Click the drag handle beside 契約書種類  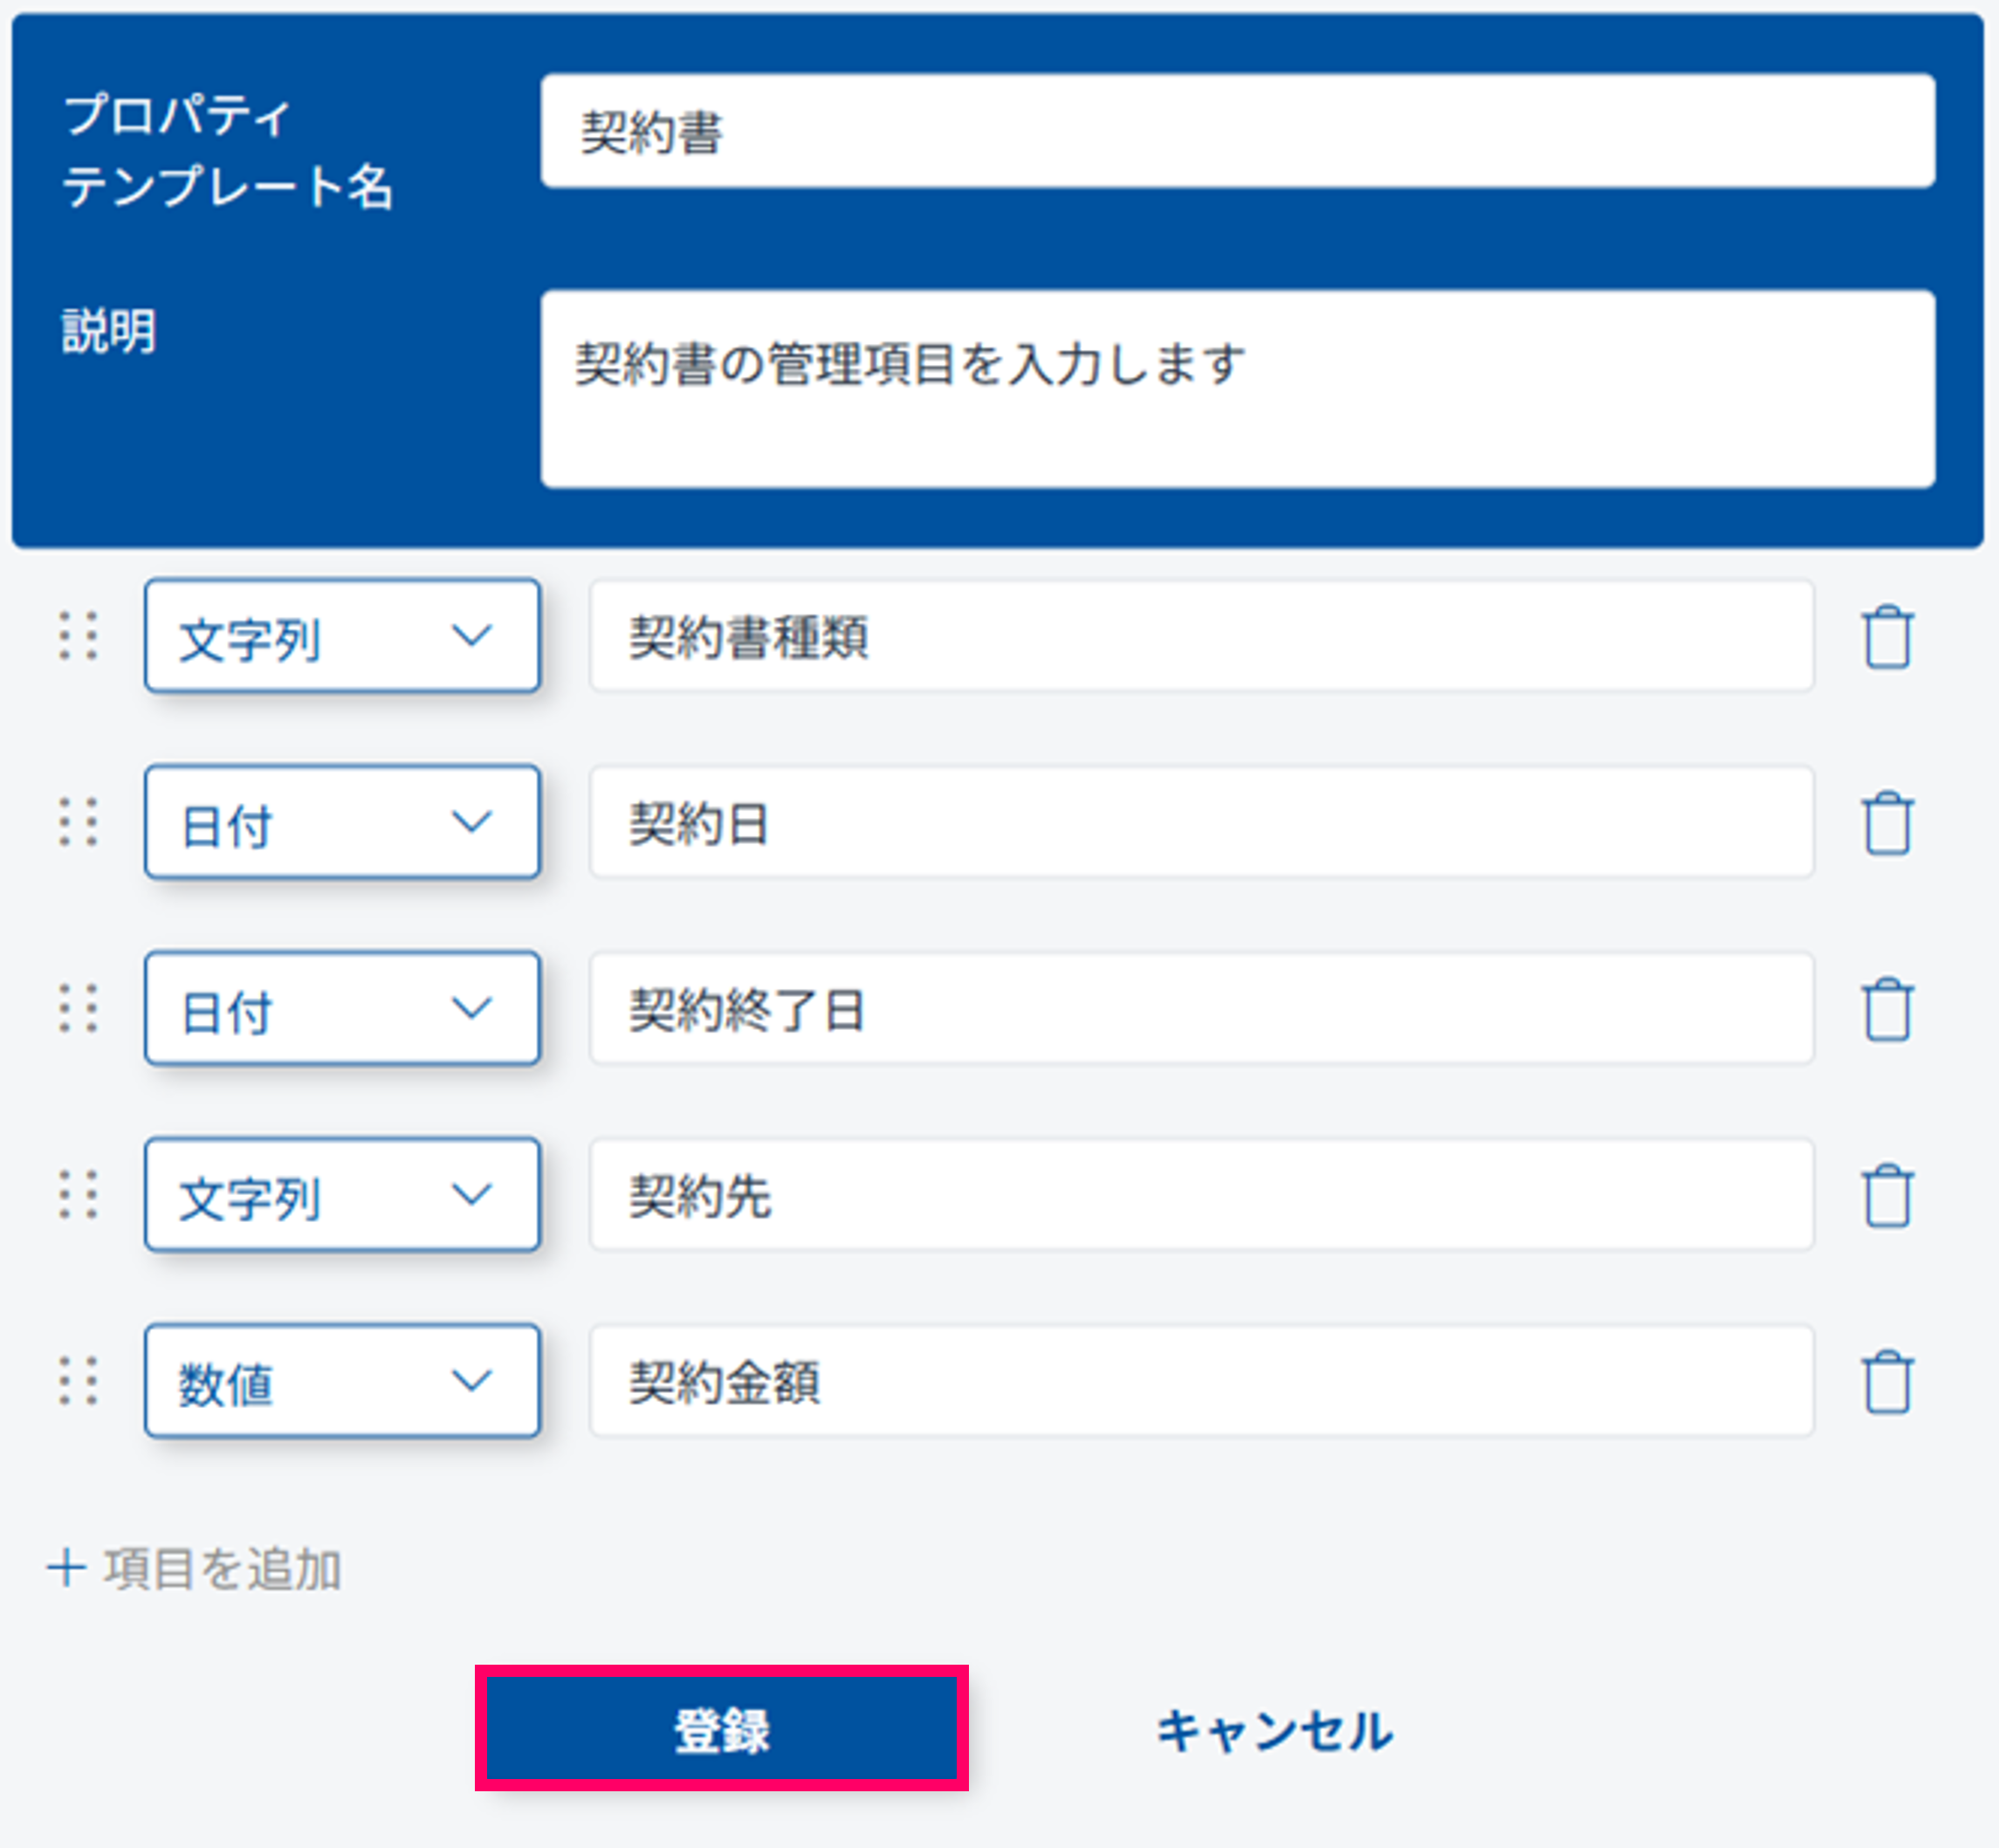click(x=78, y=636)
